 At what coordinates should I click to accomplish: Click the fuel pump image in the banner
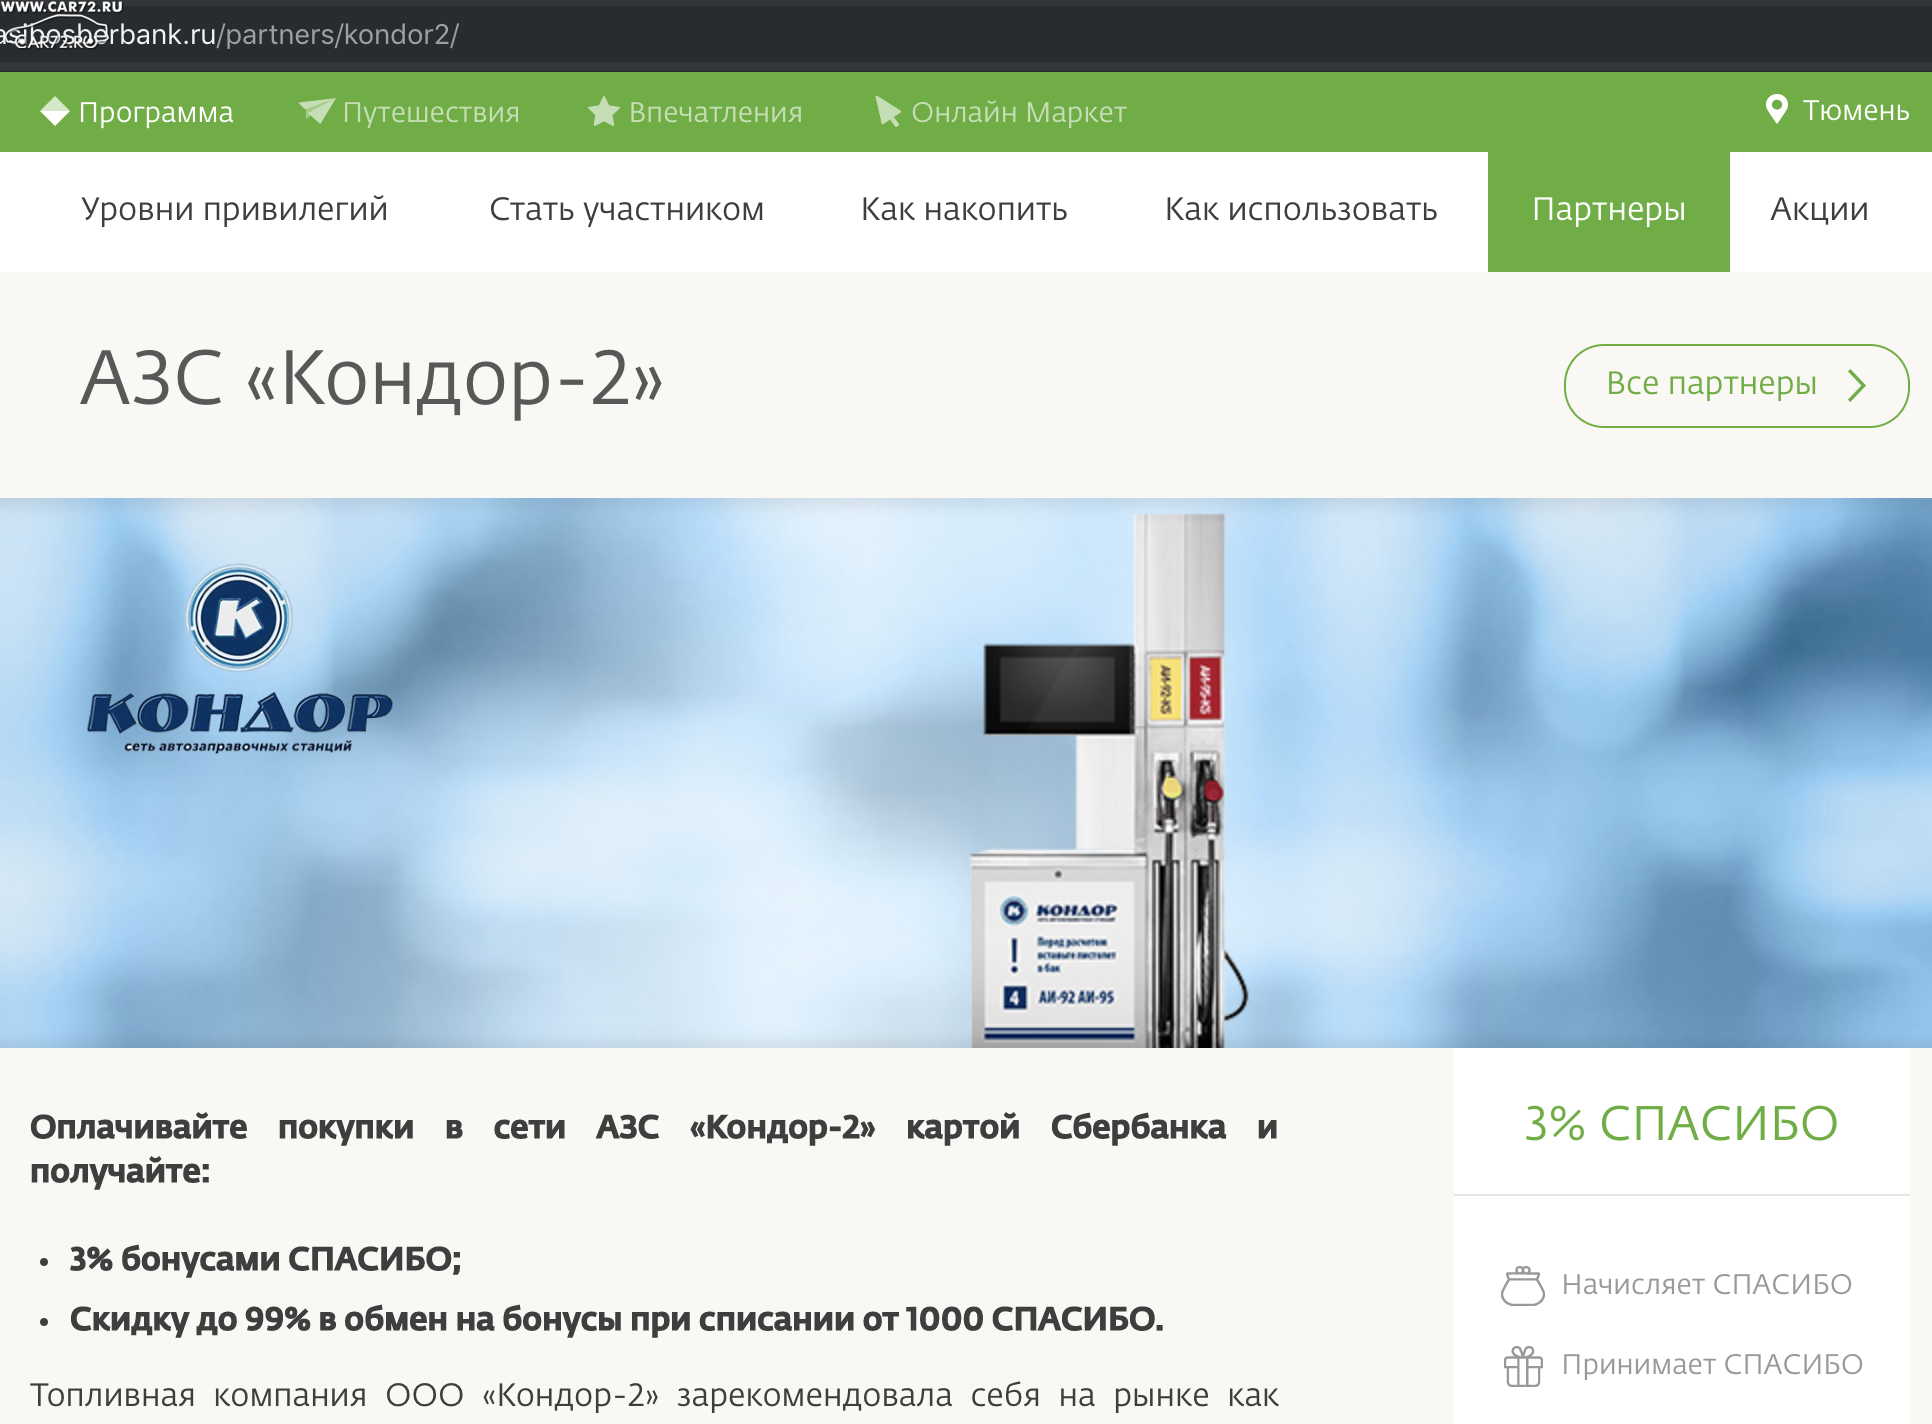tap(1108, 781)
